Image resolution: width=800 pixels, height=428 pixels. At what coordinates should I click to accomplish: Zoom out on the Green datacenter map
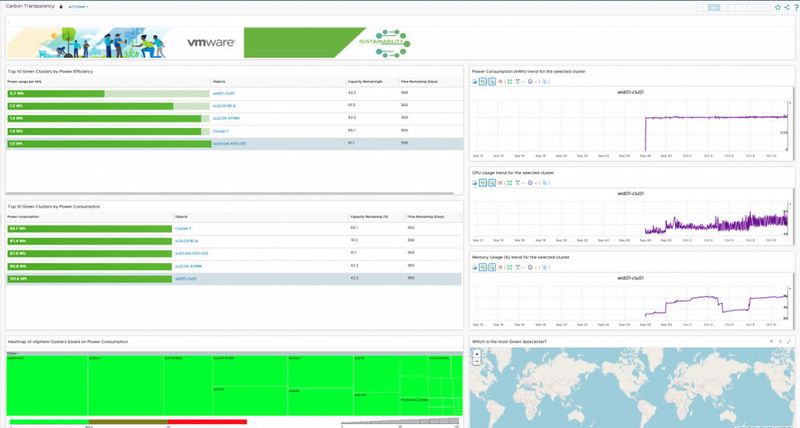[477, 361]
